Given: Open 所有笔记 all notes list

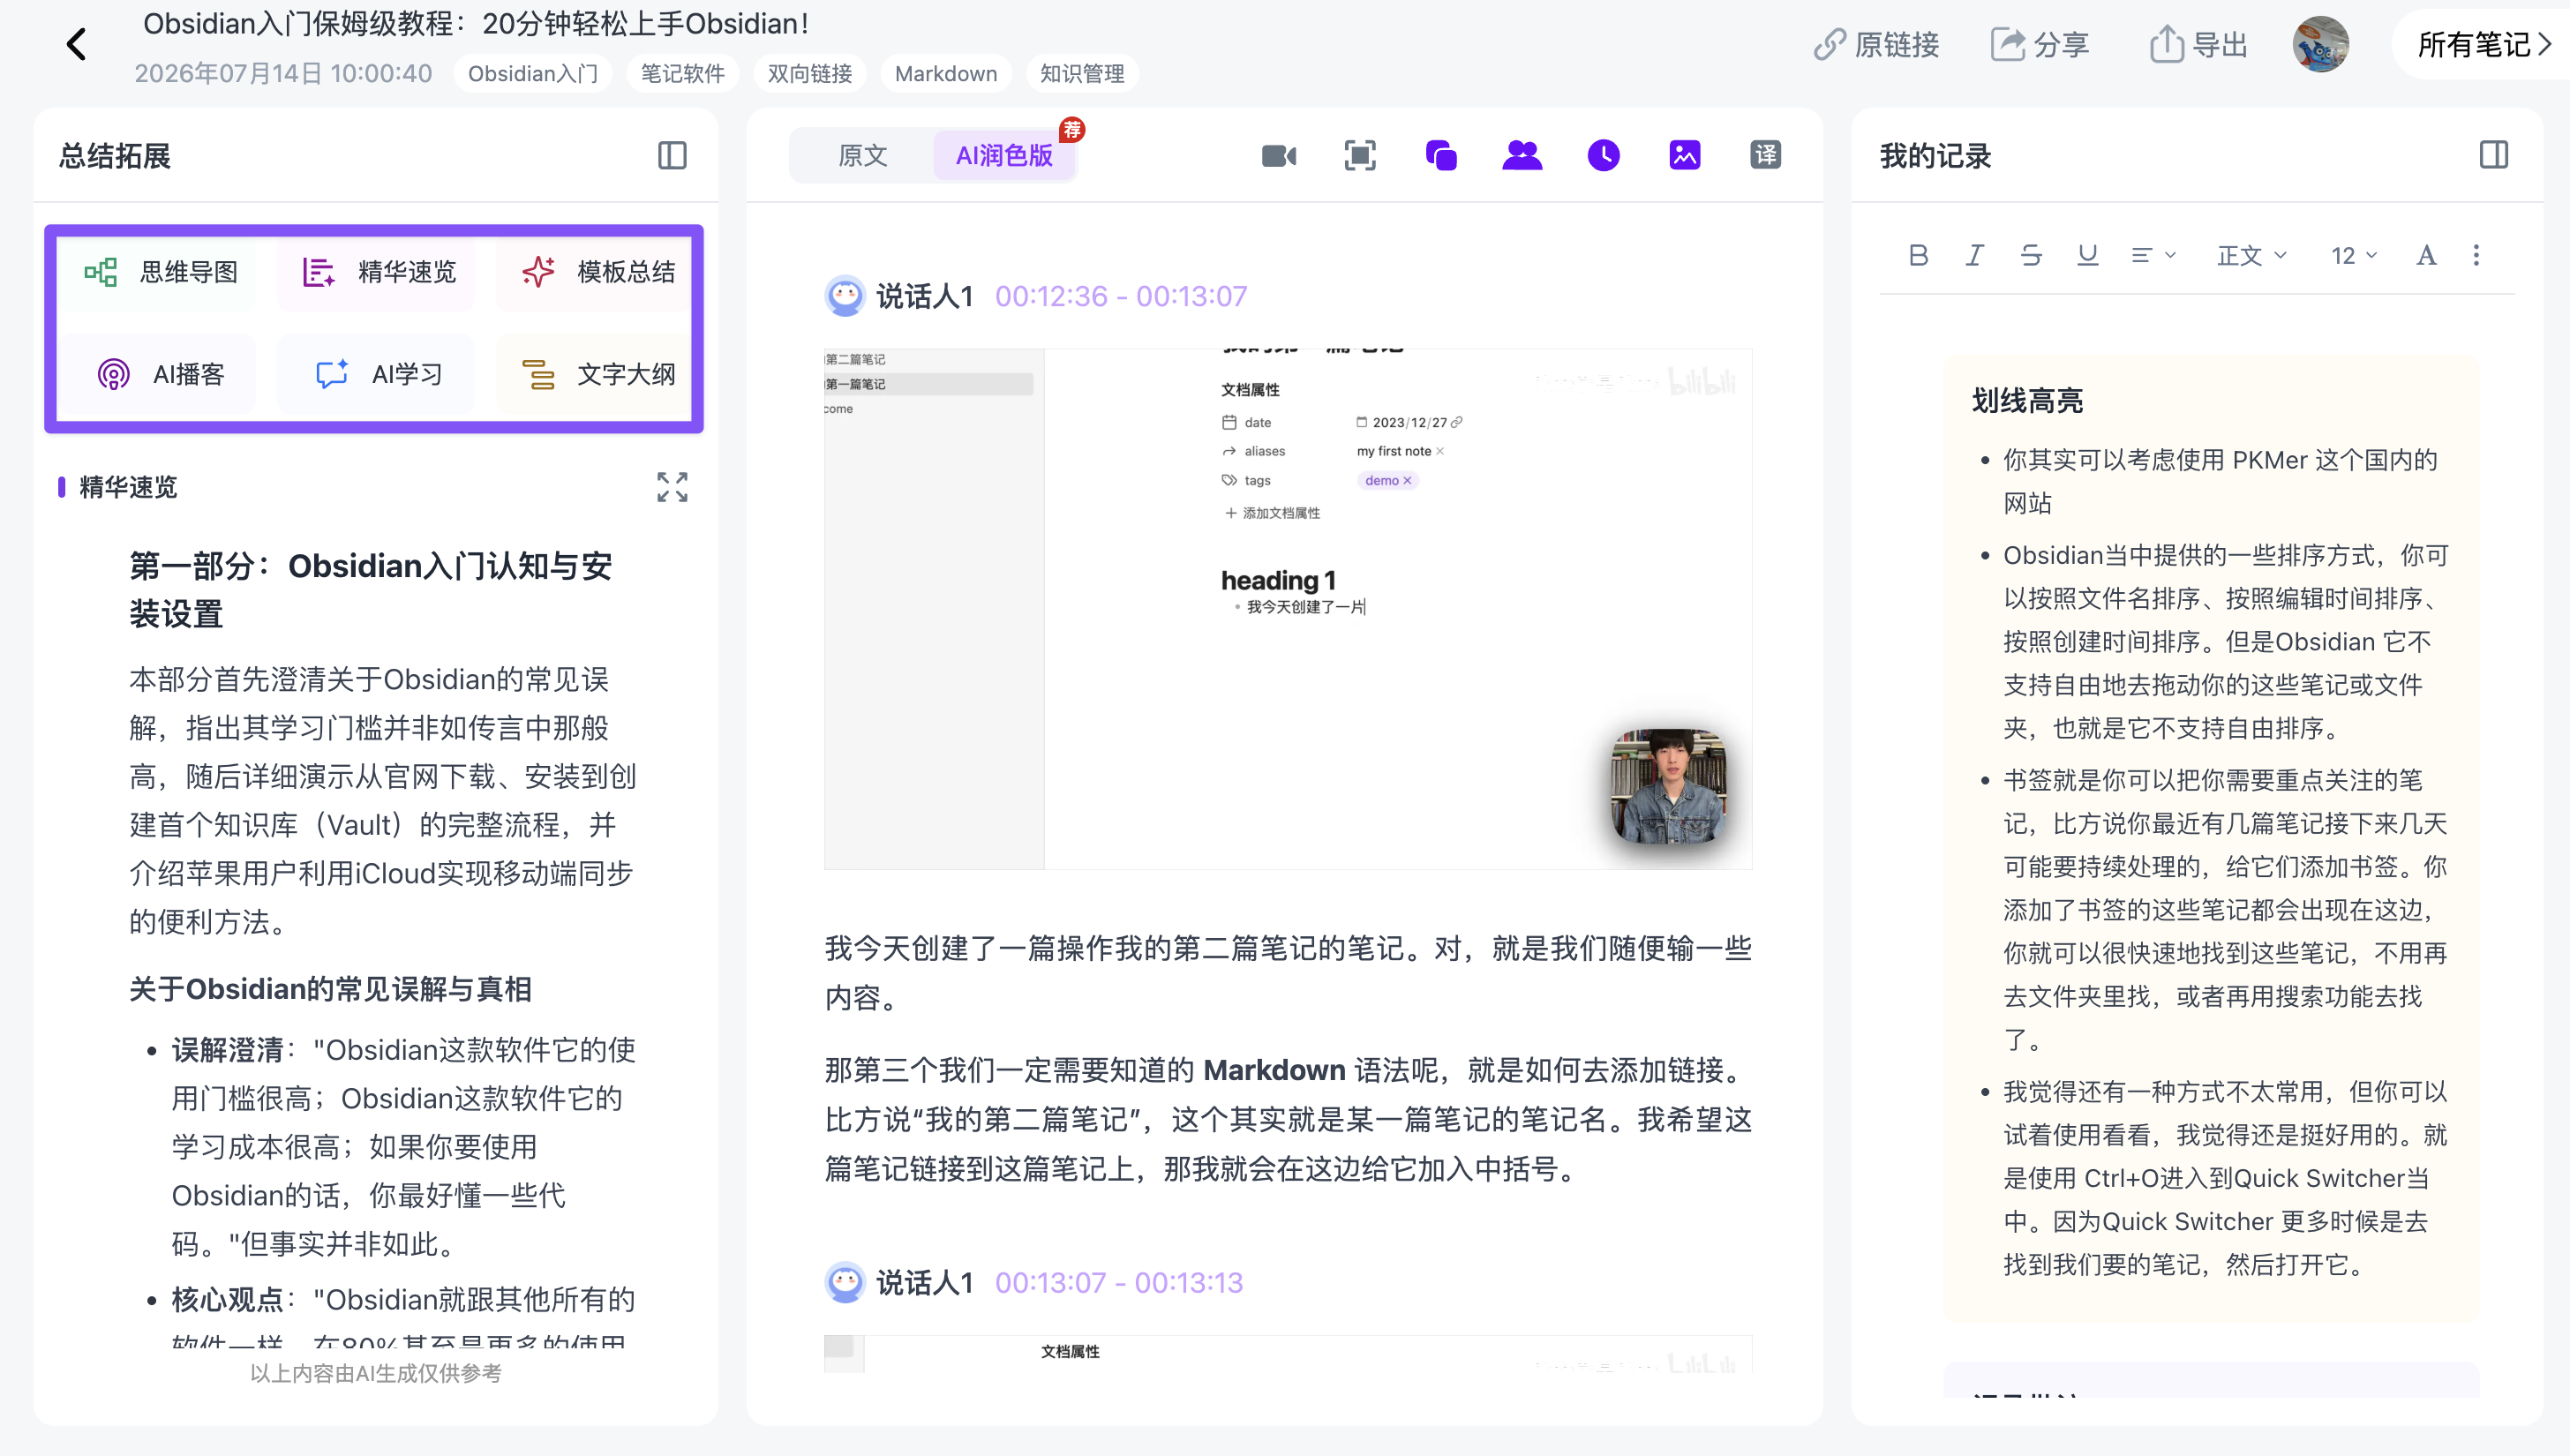Looking at the screenshot, I should coord(2484,45).
